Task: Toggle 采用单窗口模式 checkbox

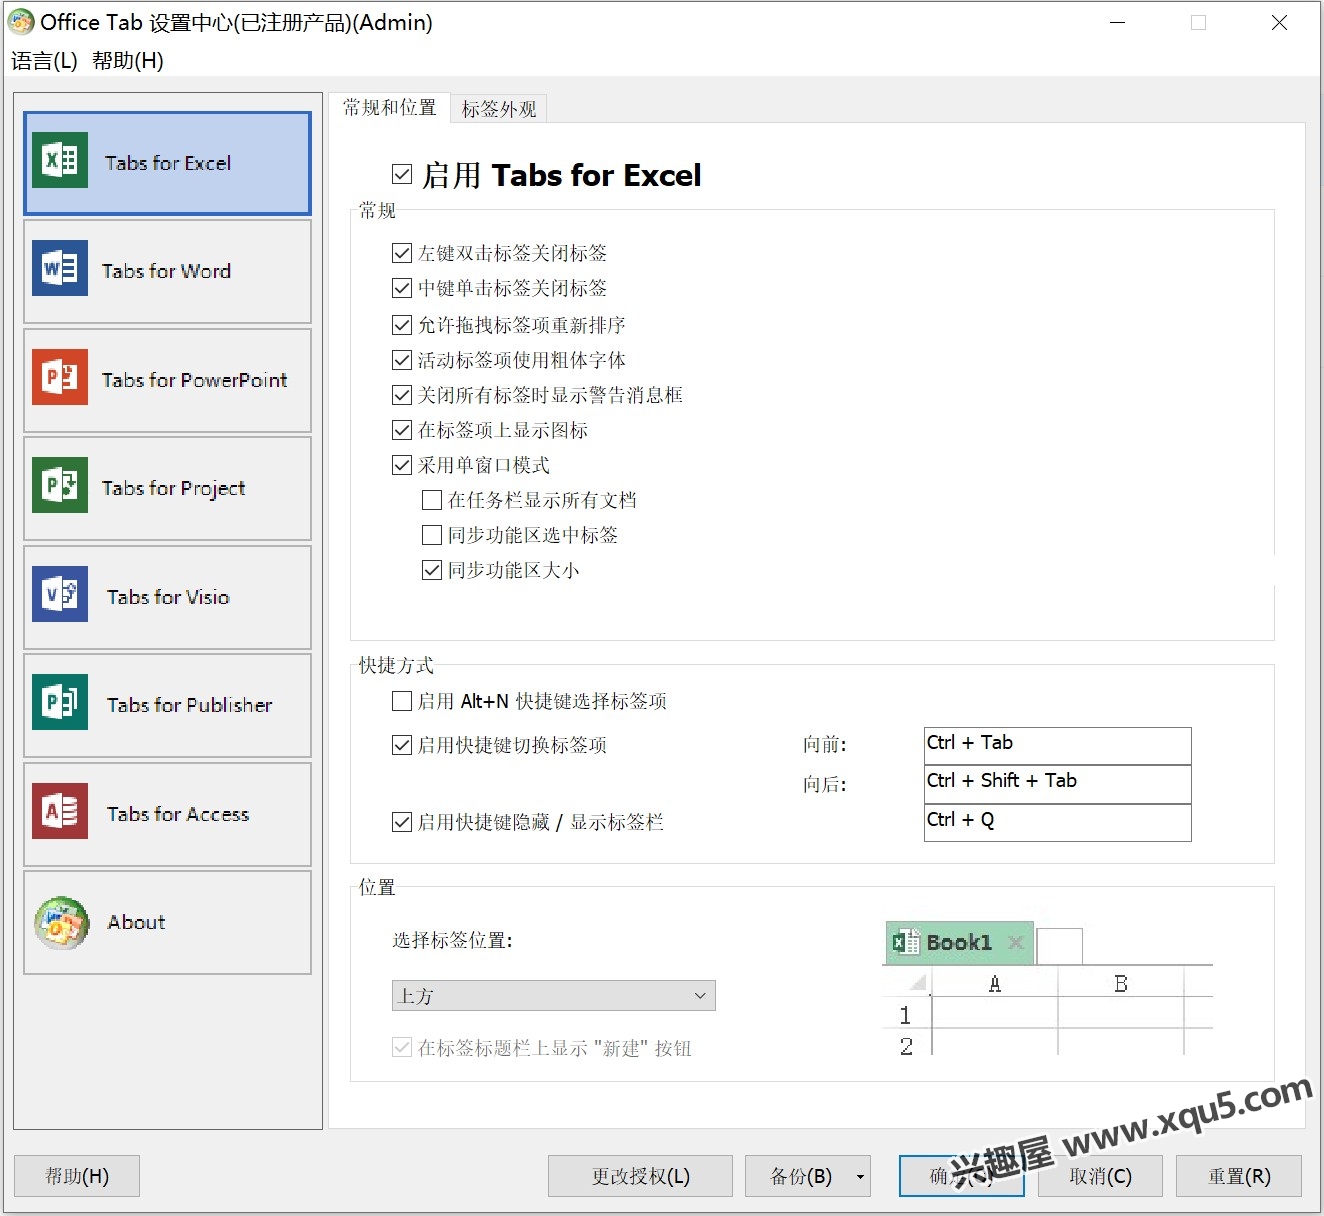Action: pyautogui.click(x=402, y=465)
